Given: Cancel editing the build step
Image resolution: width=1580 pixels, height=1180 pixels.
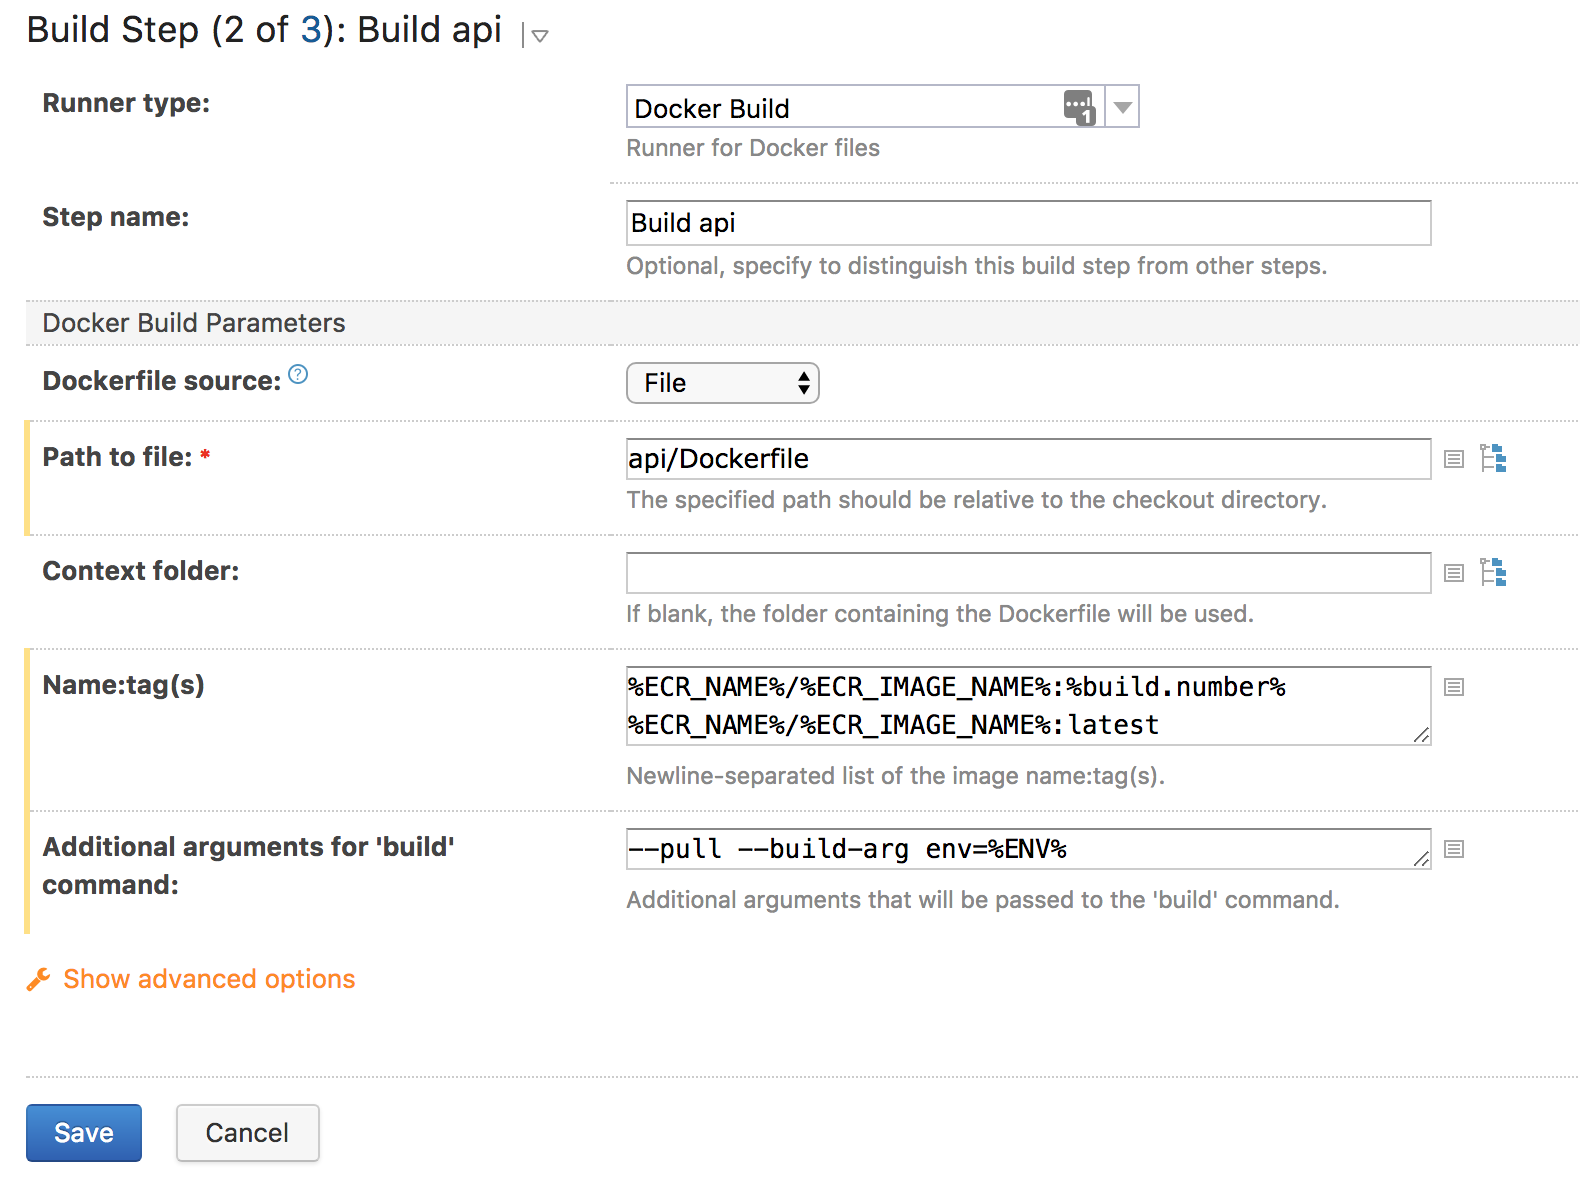Looking at the screenshot, I should click(247, 1133).
